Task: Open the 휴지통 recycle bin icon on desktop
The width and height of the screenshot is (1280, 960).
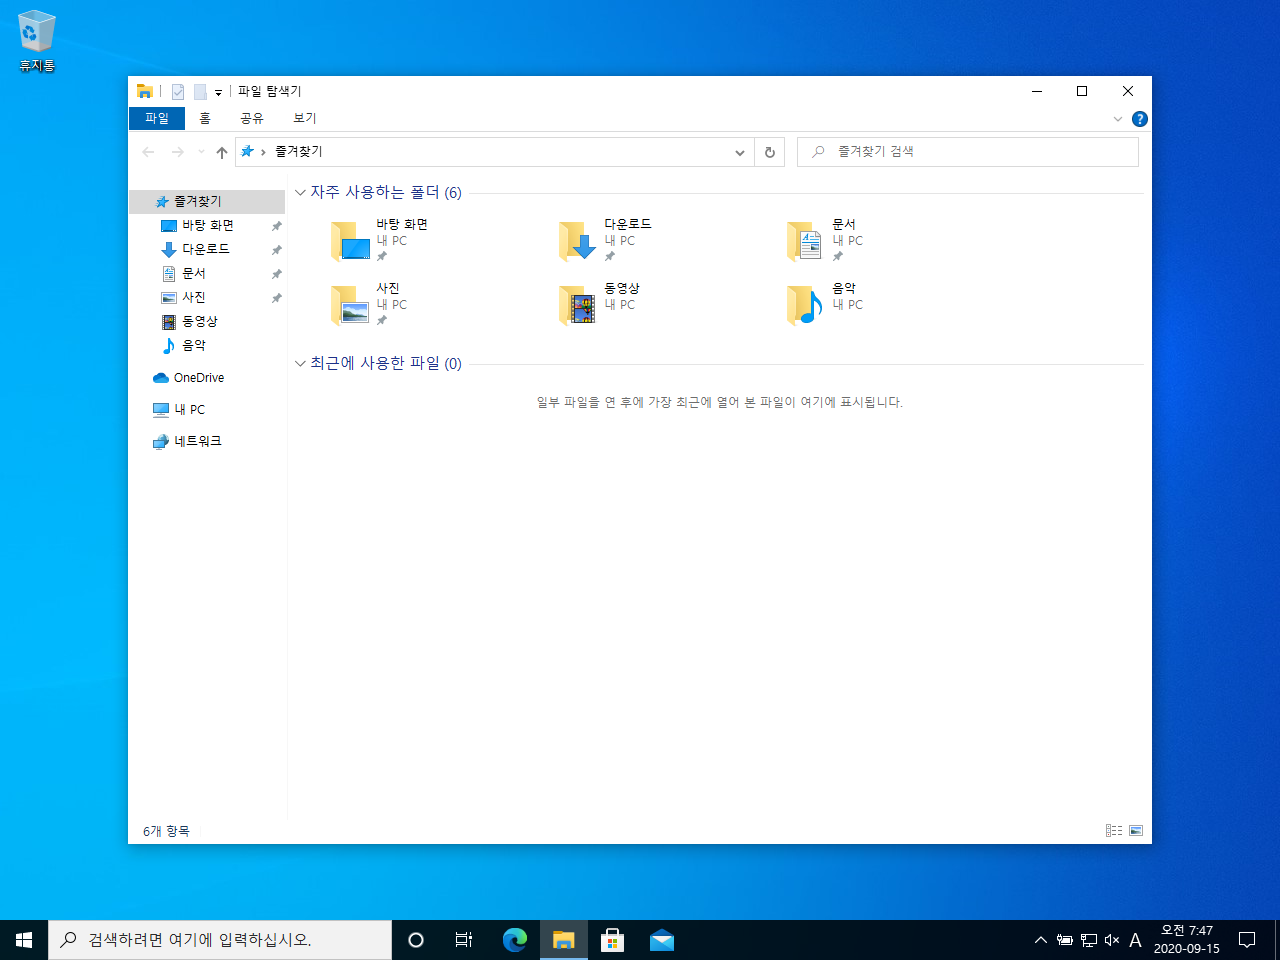Action: pyautogui.click(x=36, y=41)
